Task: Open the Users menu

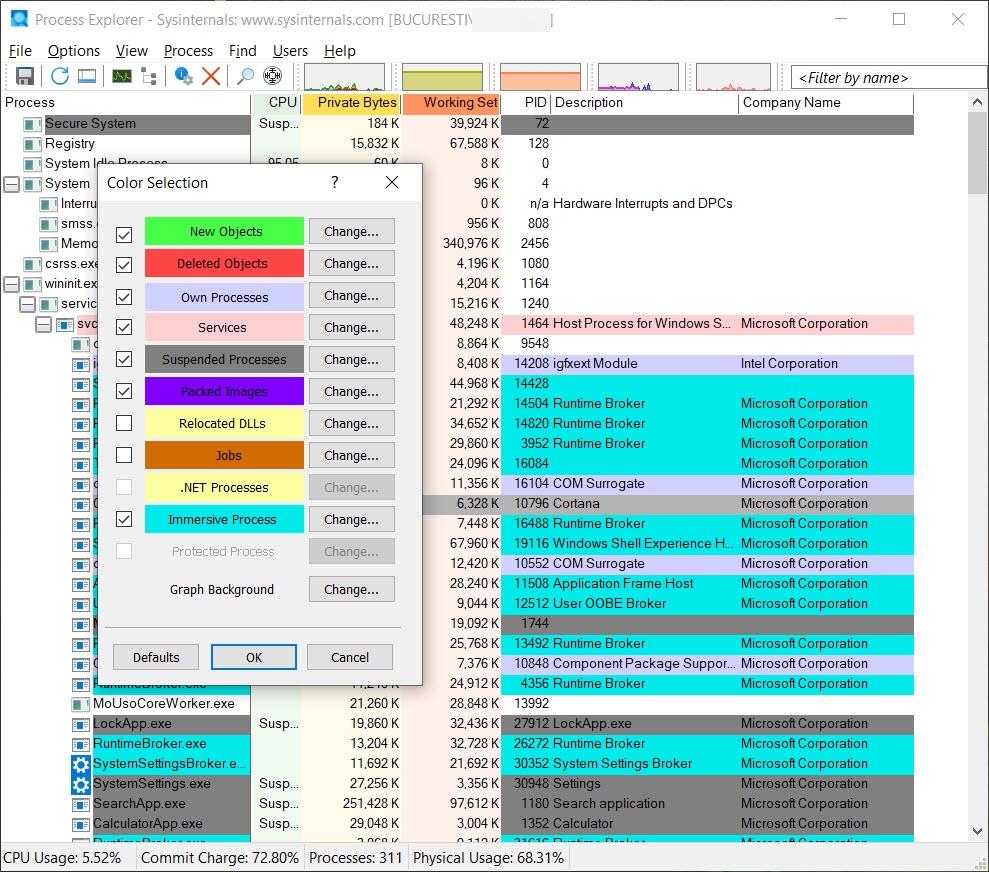Action: 290,50
